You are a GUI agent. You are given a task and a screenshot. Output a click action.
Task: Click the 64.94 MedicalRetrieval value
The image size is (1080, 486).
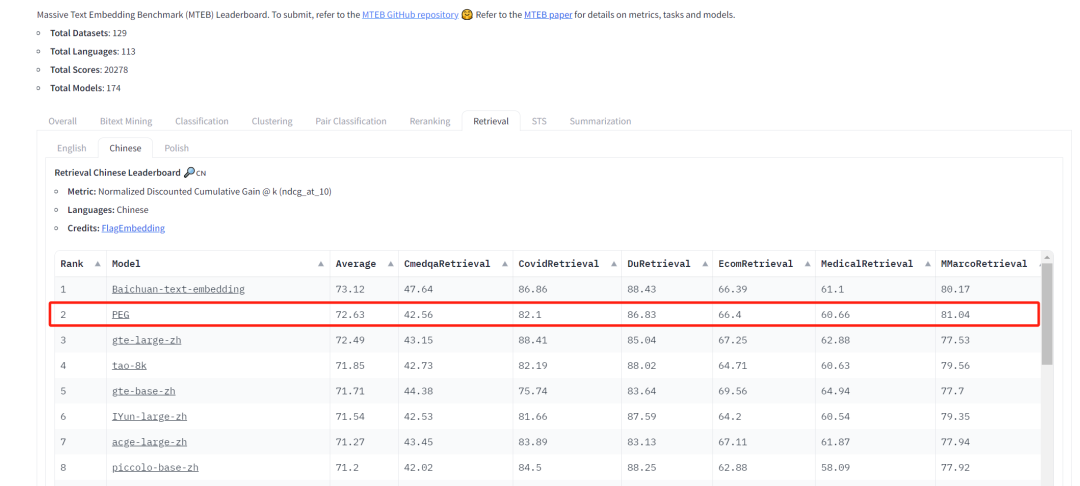coord(833,391)
